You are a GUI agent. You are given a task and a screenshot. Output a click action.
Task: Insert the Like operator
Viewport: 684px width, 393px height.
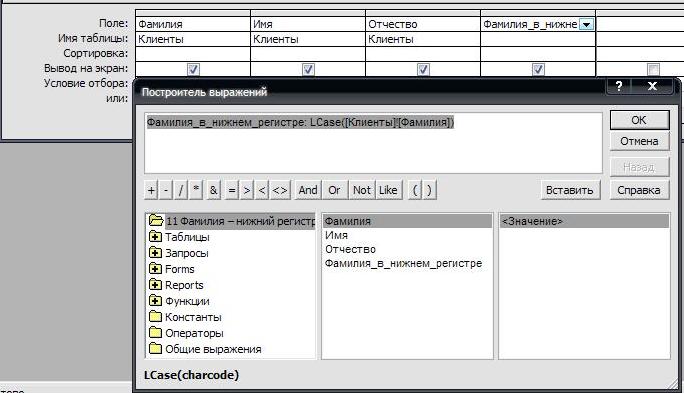[388, 190]
